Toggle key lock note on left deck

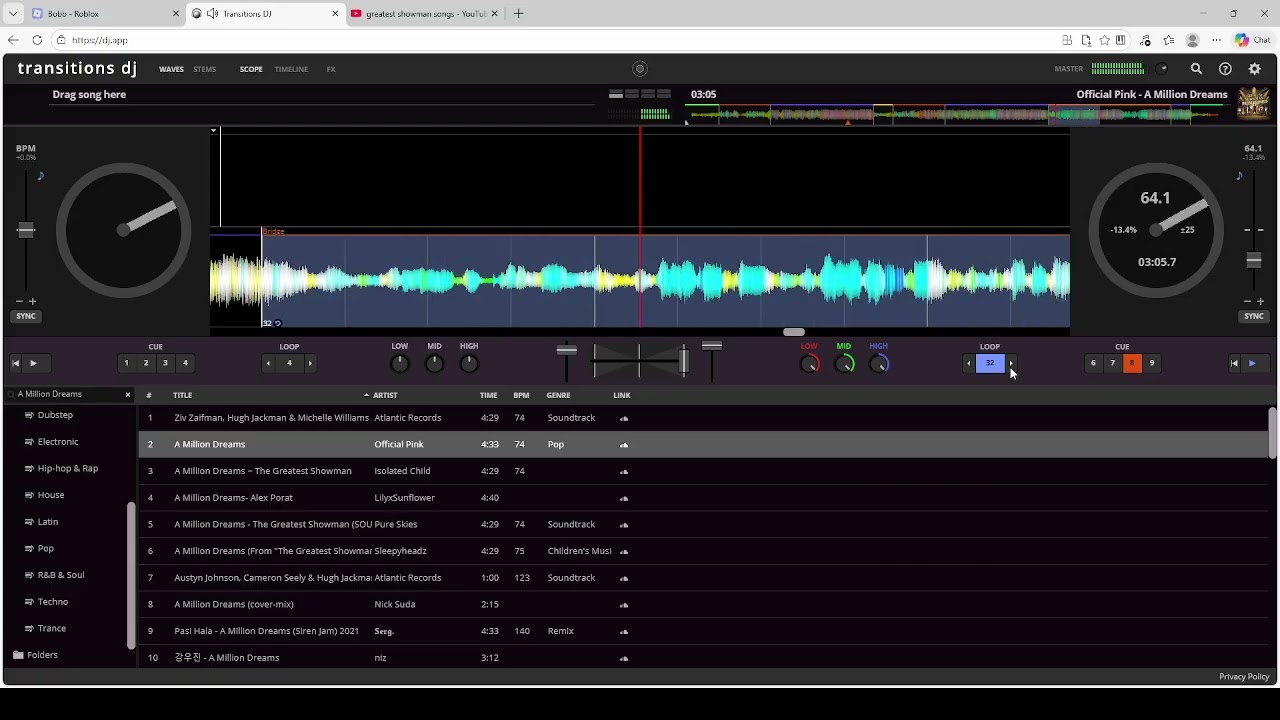pos(41,176)
